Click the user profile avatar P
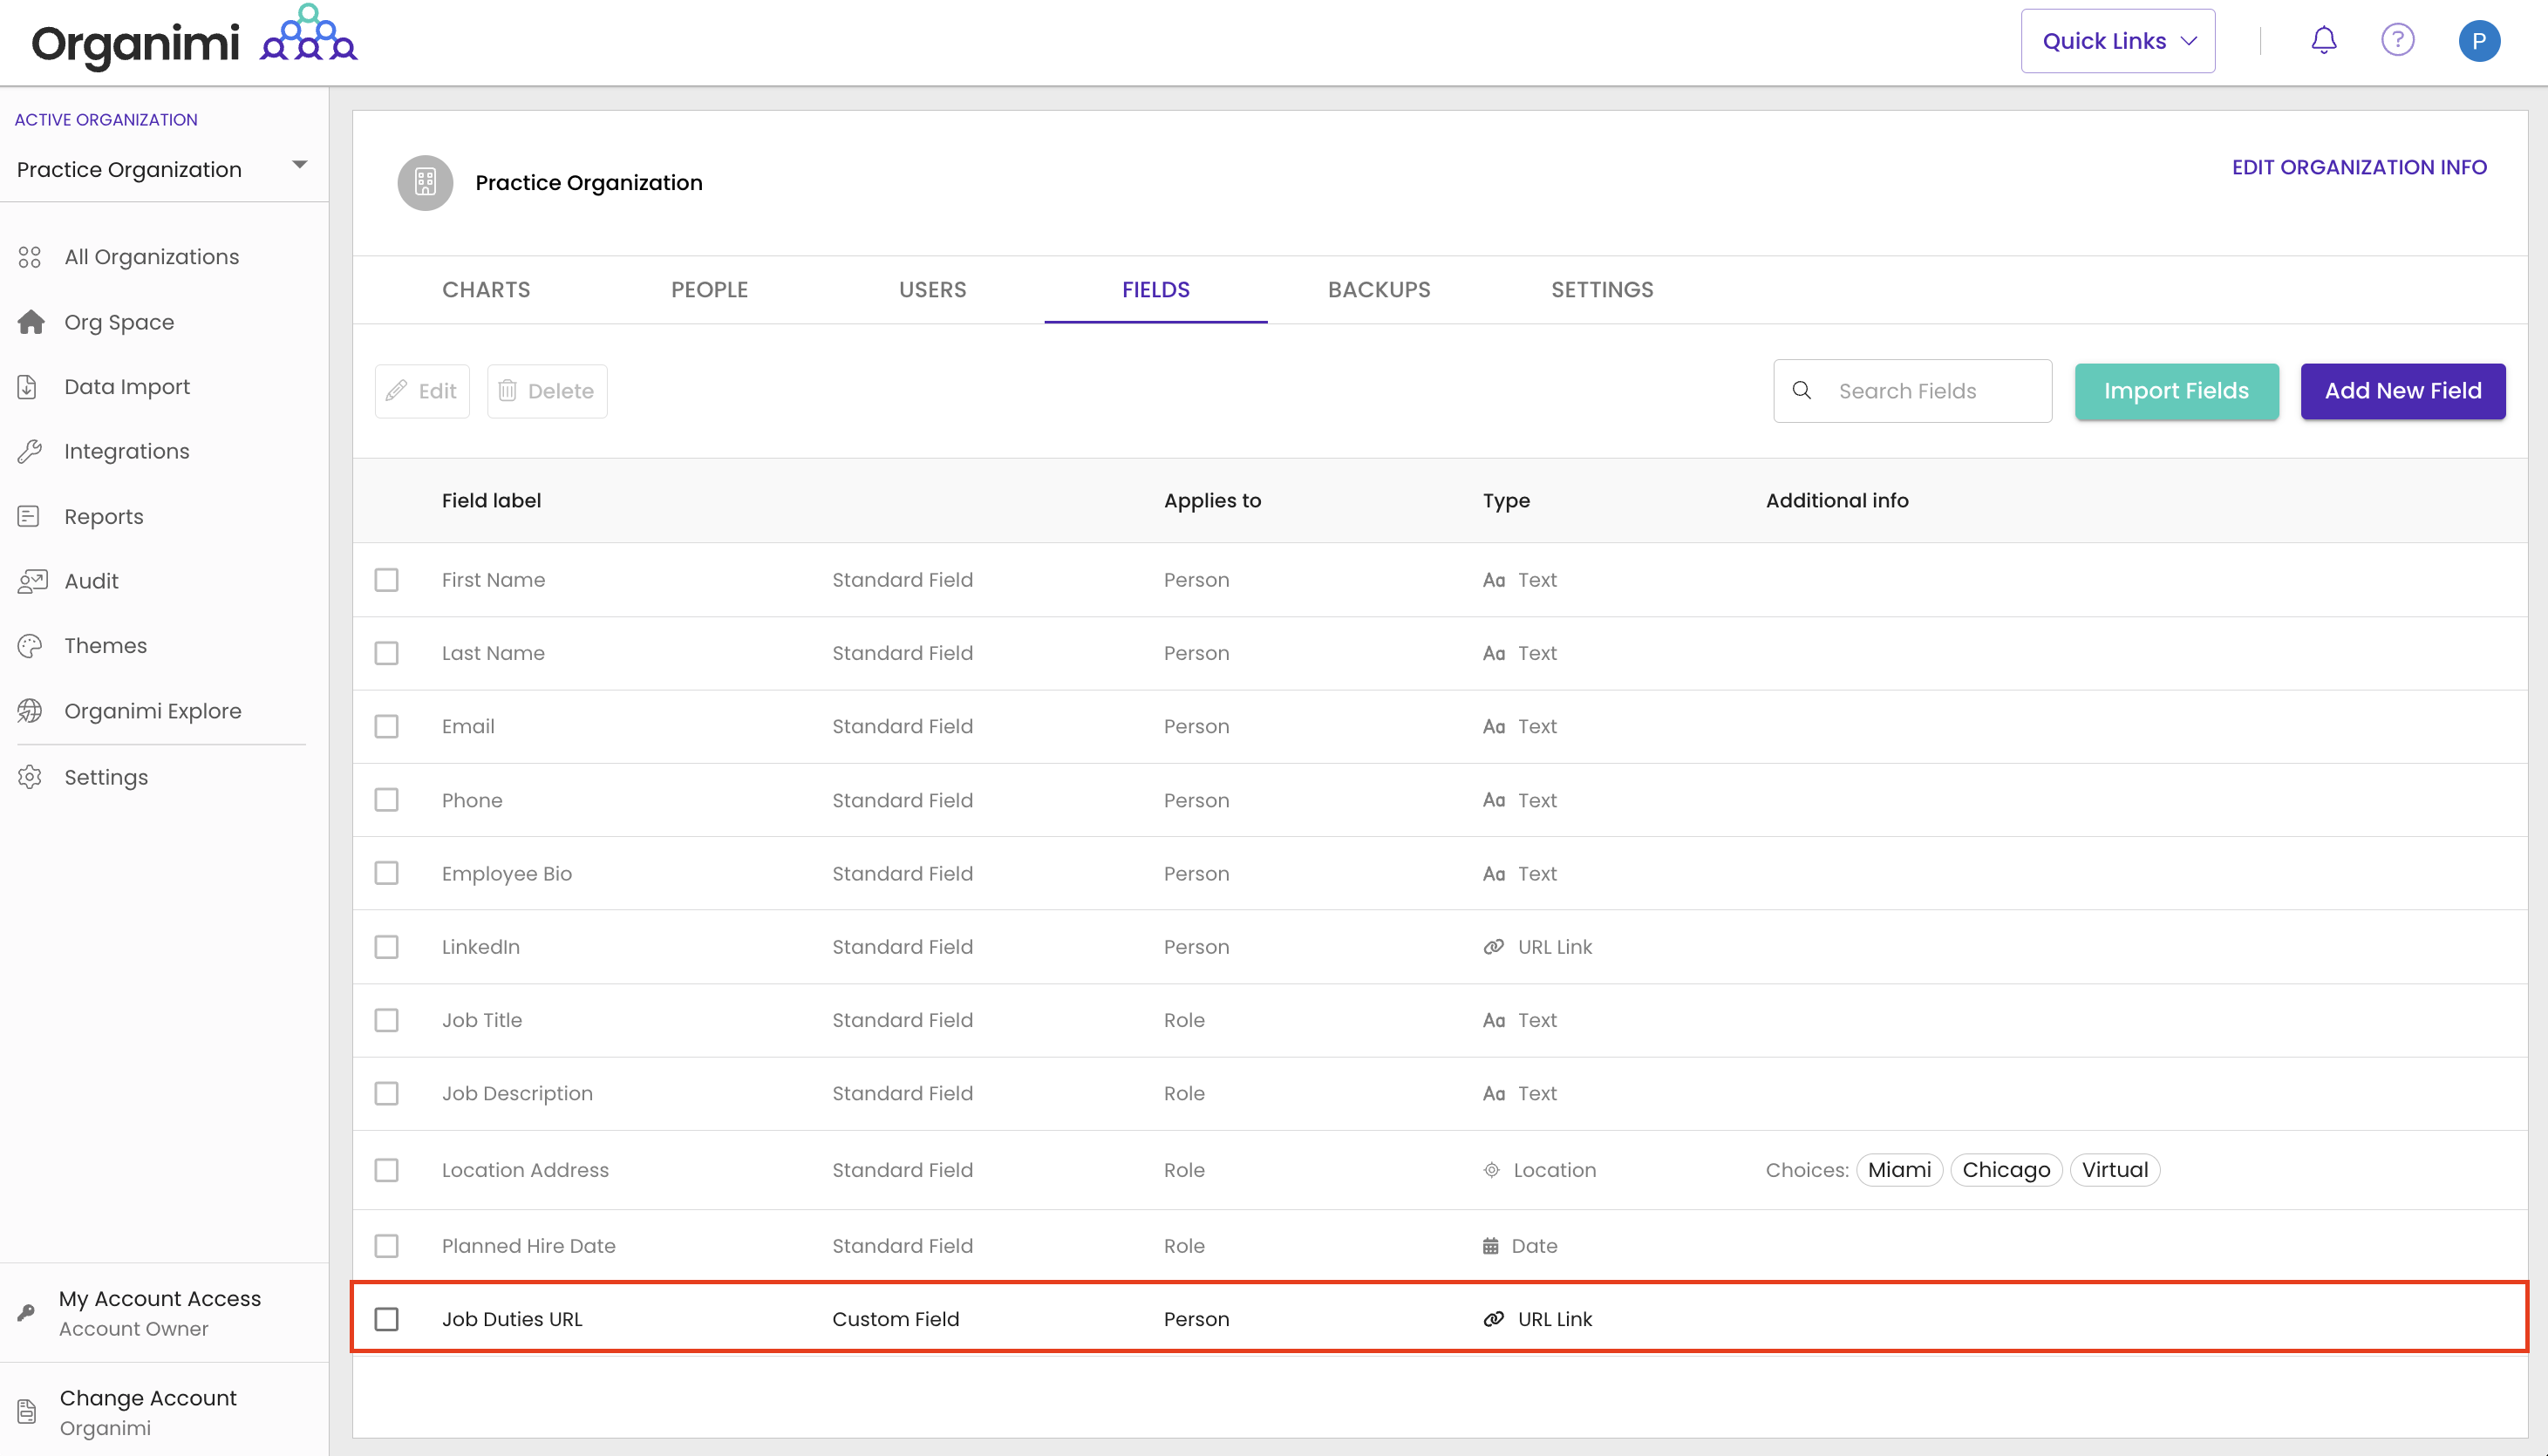Image resolution: width=2548 pixels, height=1456 pixels. tap(2478, 41)
